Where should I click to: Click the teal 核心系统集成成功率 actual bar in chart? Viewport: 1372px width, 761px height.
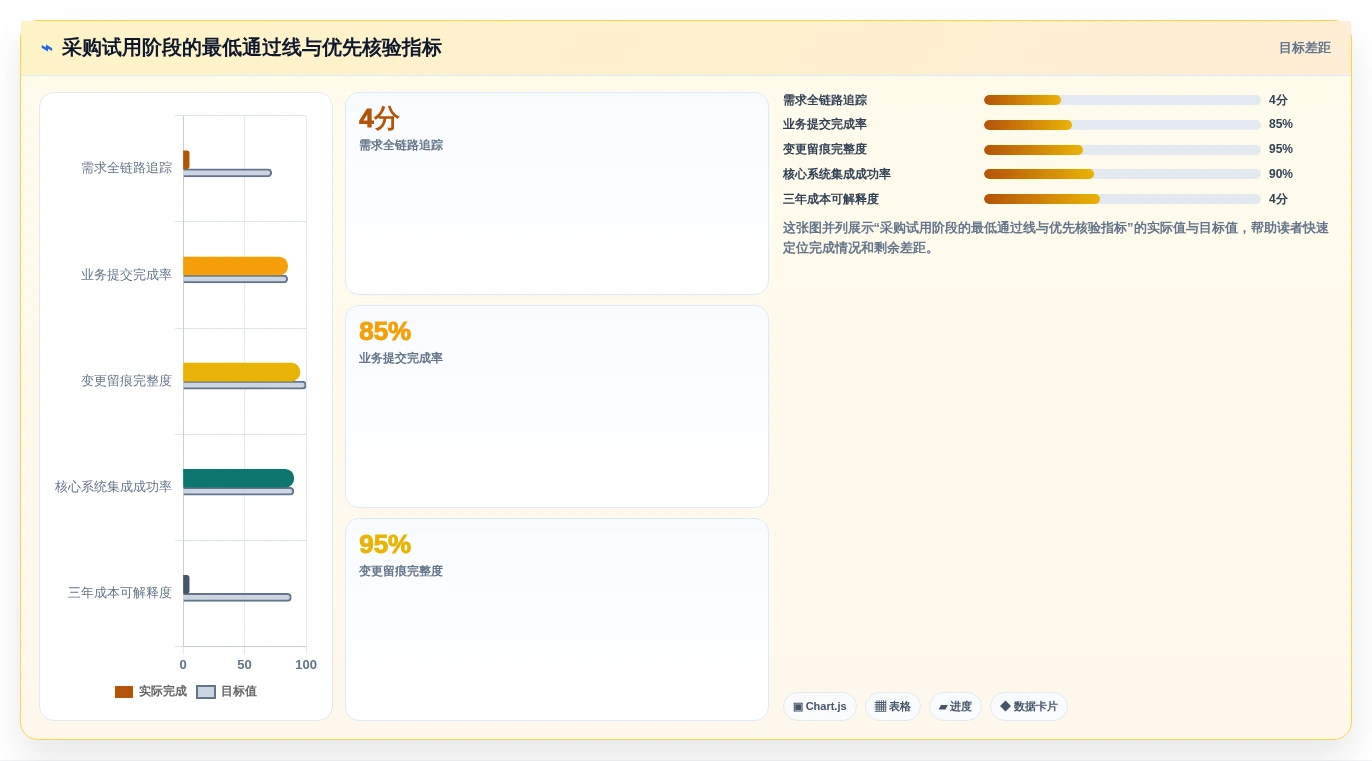click(x=238, y=478)
